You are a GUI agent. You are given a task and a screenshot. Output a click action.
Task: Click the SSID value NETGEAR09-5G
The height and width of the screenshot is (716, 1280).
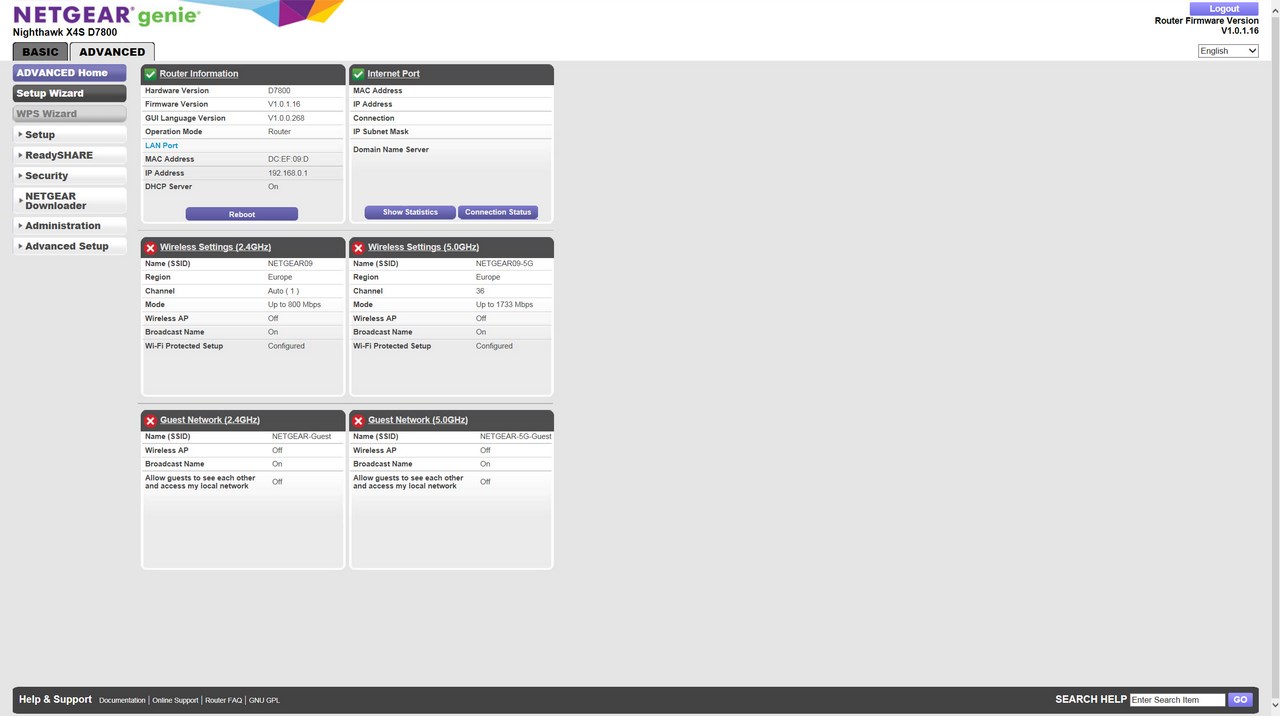point(505,264)
